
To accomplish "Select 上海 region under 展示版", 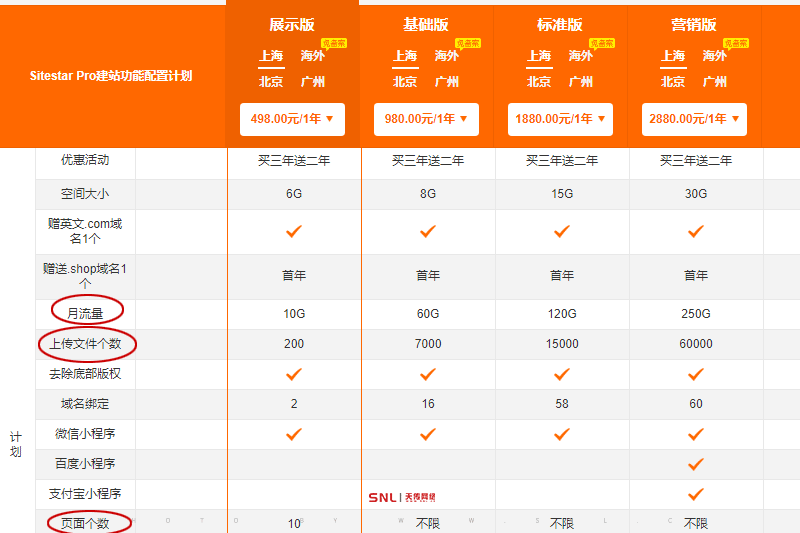I will [x=271, y=56].
